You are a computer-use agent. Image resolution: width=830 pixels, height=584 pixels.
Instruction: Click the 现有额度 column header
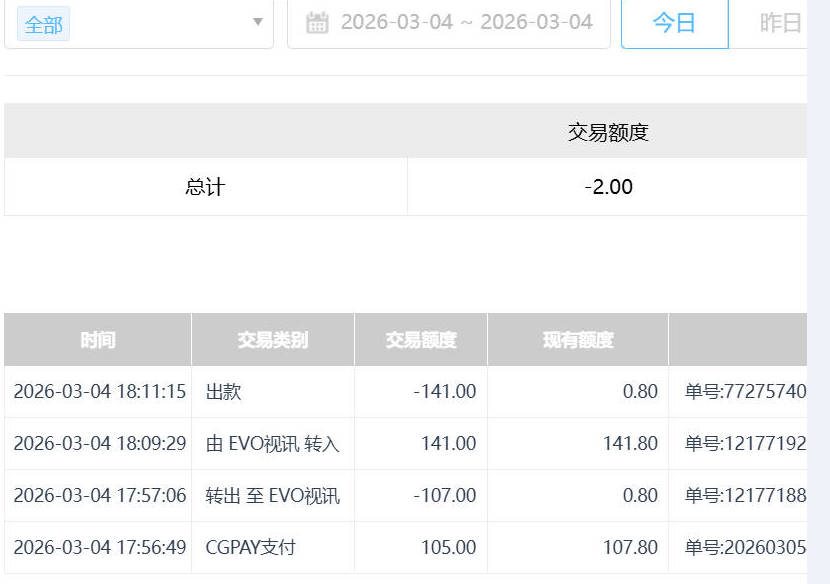(578, 340)
